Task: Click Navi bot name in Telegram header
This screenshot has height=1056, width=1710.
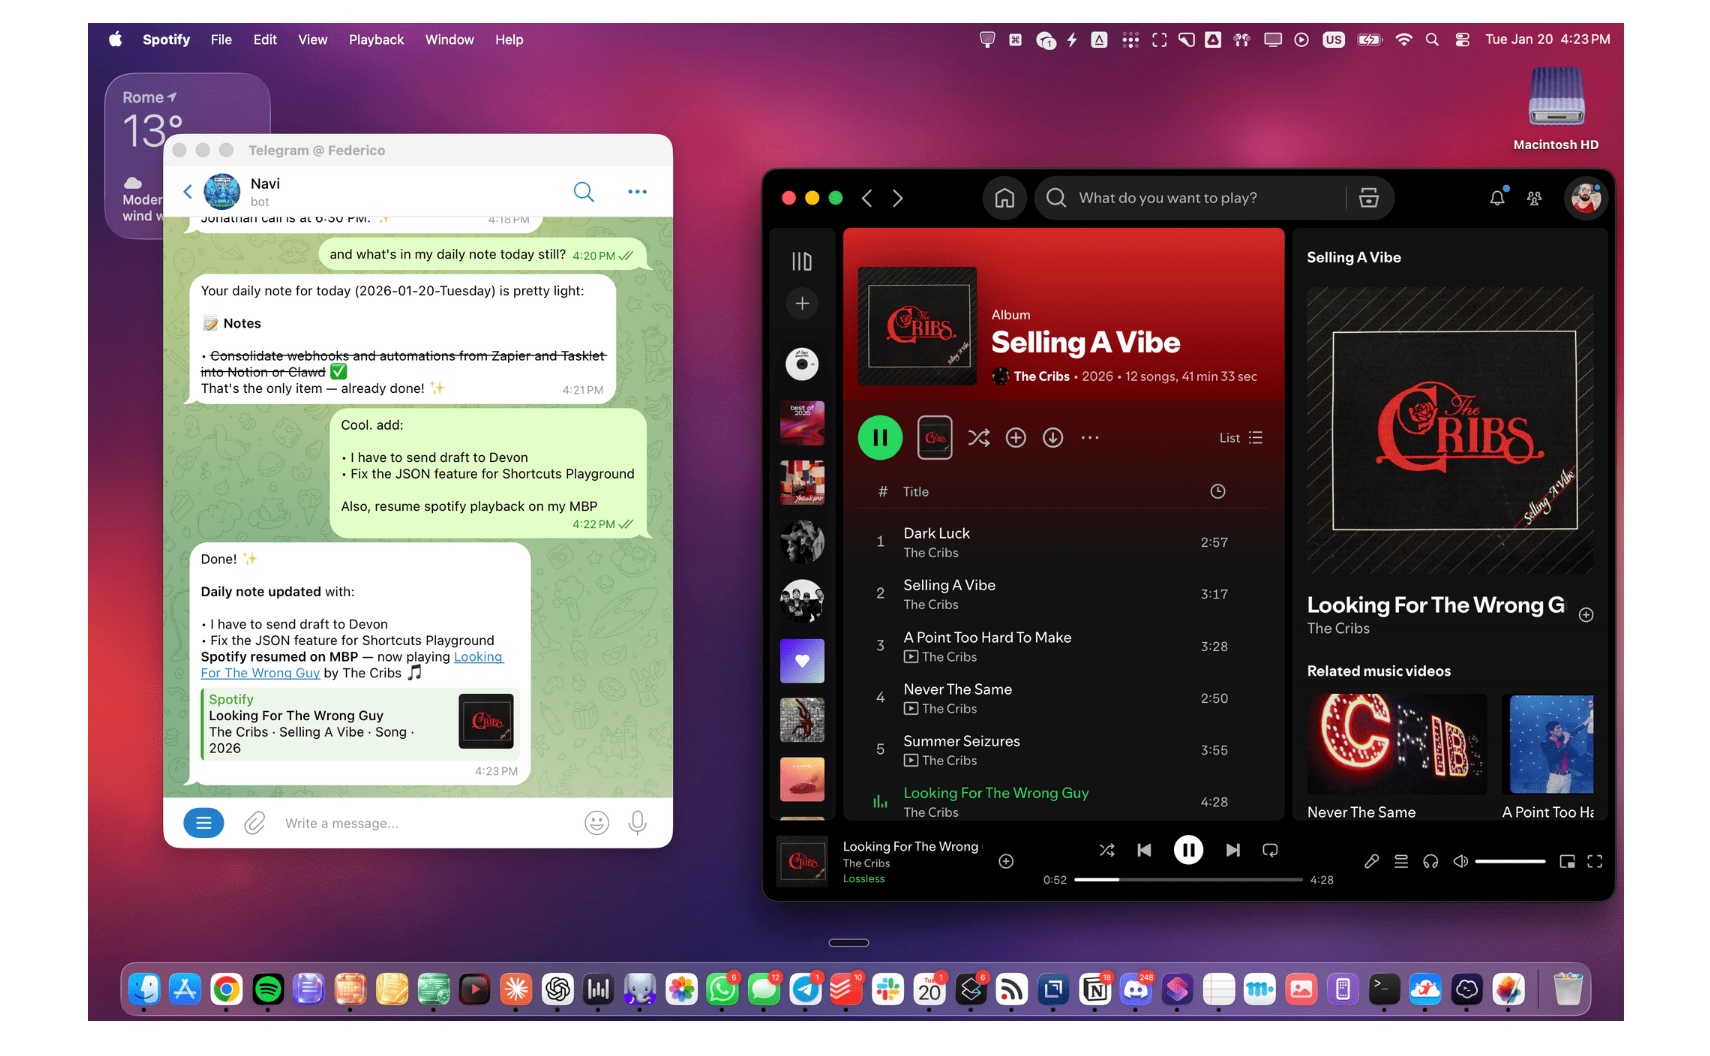Action: (x=265, y=184)
